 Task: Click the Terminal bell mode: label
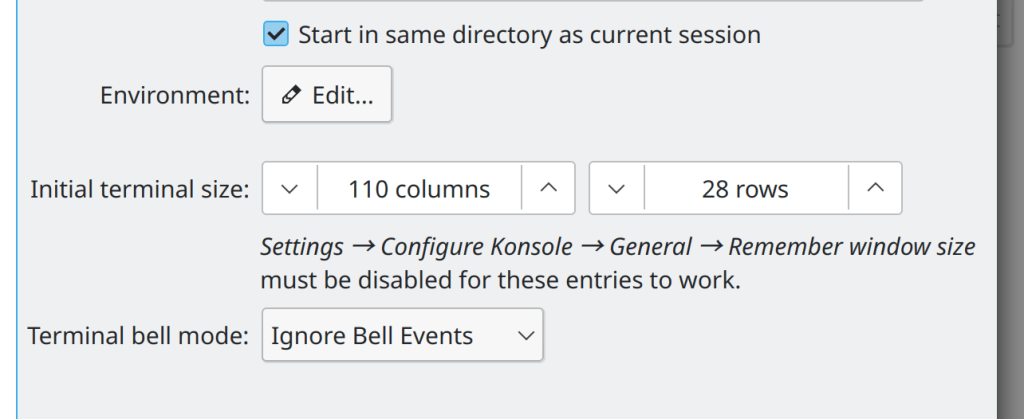[x=138, y=336]
